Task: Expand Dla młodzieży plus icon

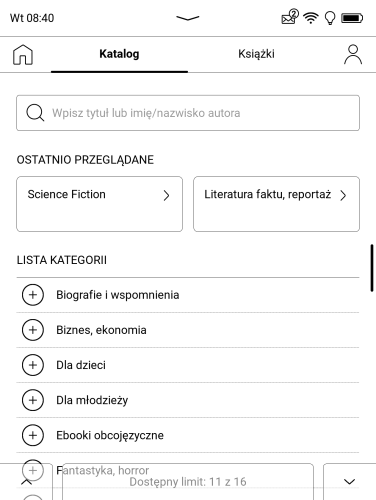Action: [x=33, y=400]
